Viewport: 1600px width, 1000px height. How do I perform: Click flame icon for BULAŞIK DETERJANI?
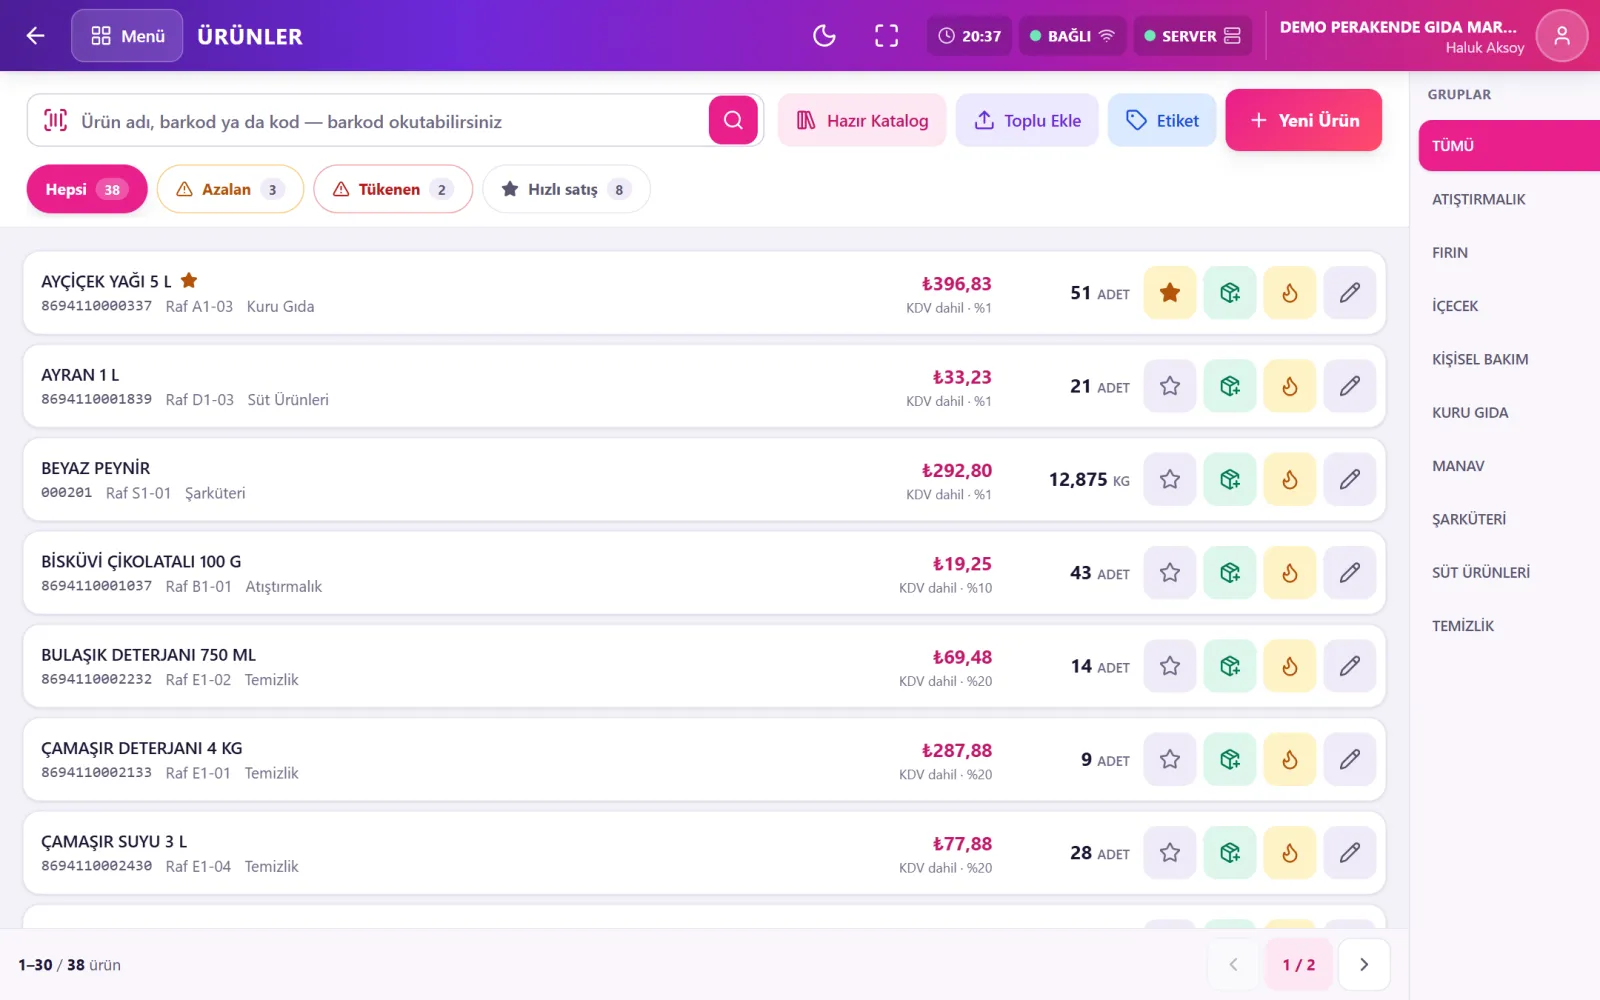[x=1290, y=666]
